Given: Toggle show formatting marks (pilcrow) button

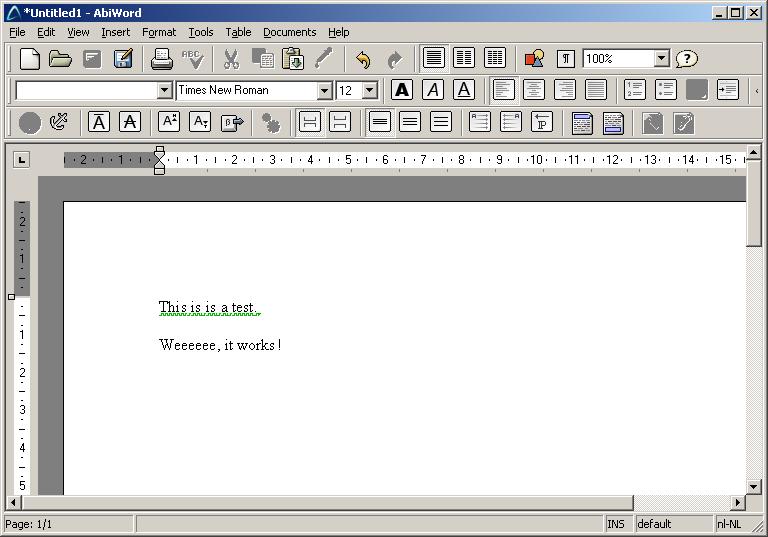Looking at the screenshot, I should tap(566, 59).
